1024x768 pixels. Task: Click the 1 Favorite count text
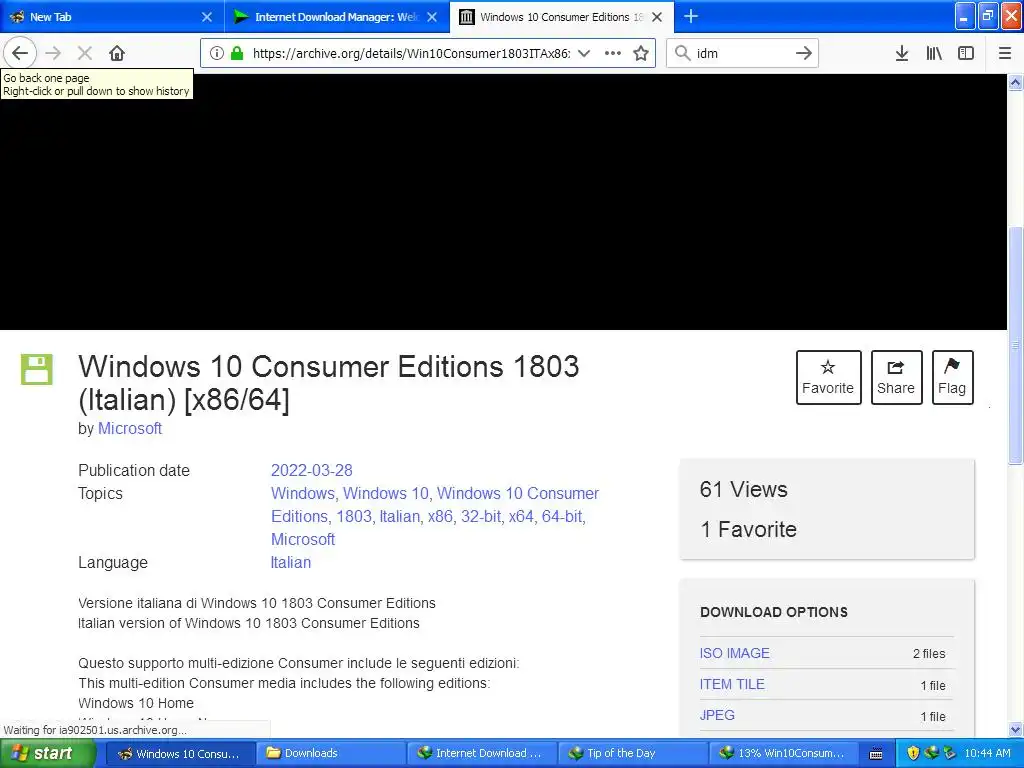point(748,529)
